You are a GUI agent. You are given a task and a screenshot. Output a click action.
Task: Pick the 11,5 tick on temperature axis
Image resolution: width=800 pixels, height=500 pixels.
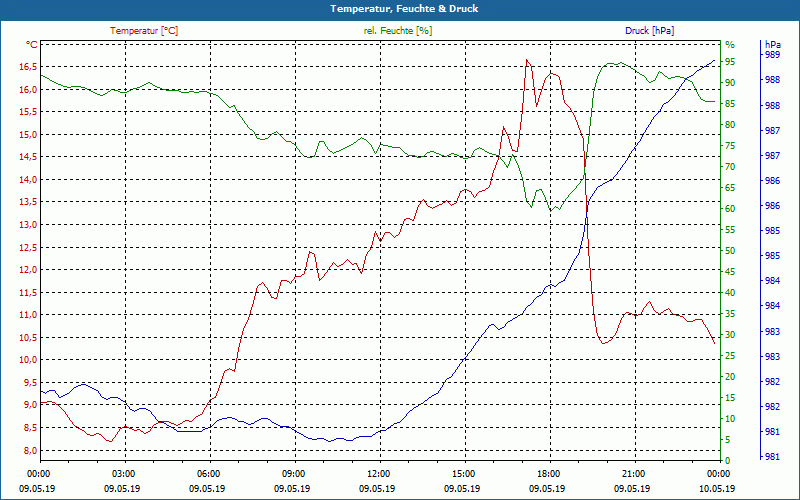point(28,292)
